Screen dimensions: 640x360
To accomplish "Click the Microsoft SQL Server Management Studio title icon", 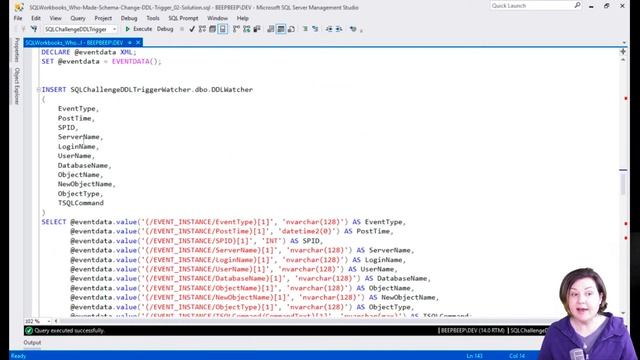I will point(19,7).
